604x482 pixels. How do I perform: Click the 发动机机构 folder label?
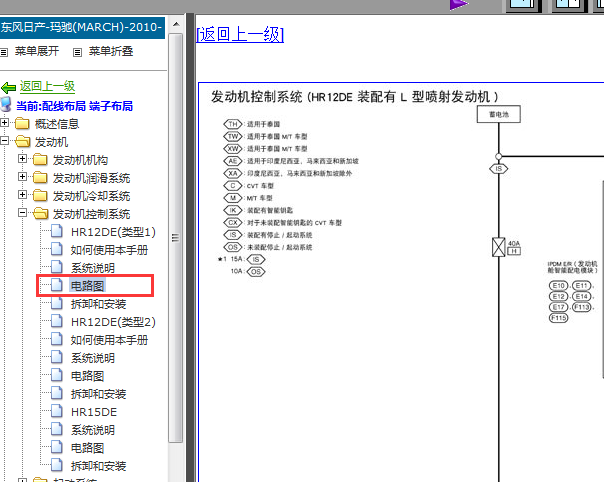point(80,160)
